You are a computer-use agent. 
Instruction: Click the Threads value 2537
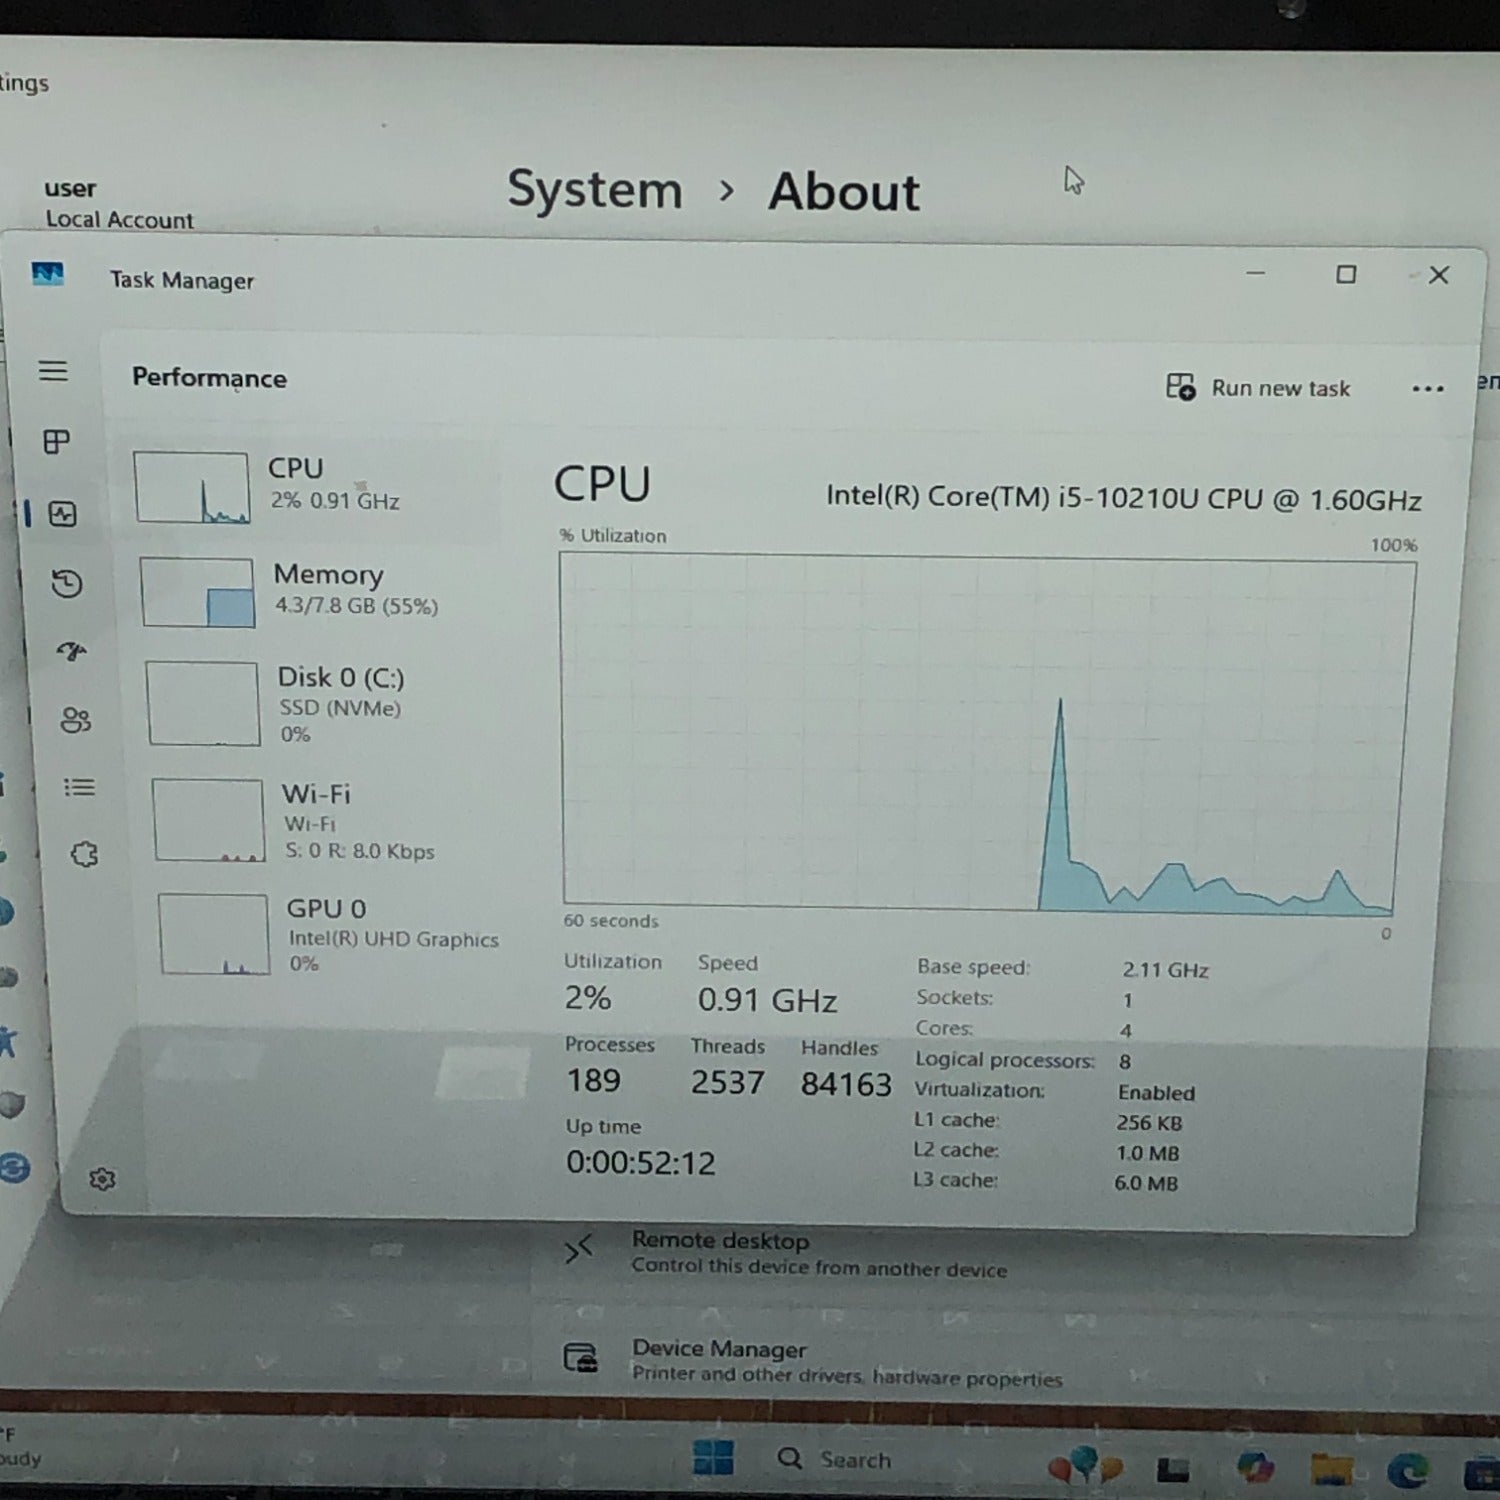pos(727,1082)
